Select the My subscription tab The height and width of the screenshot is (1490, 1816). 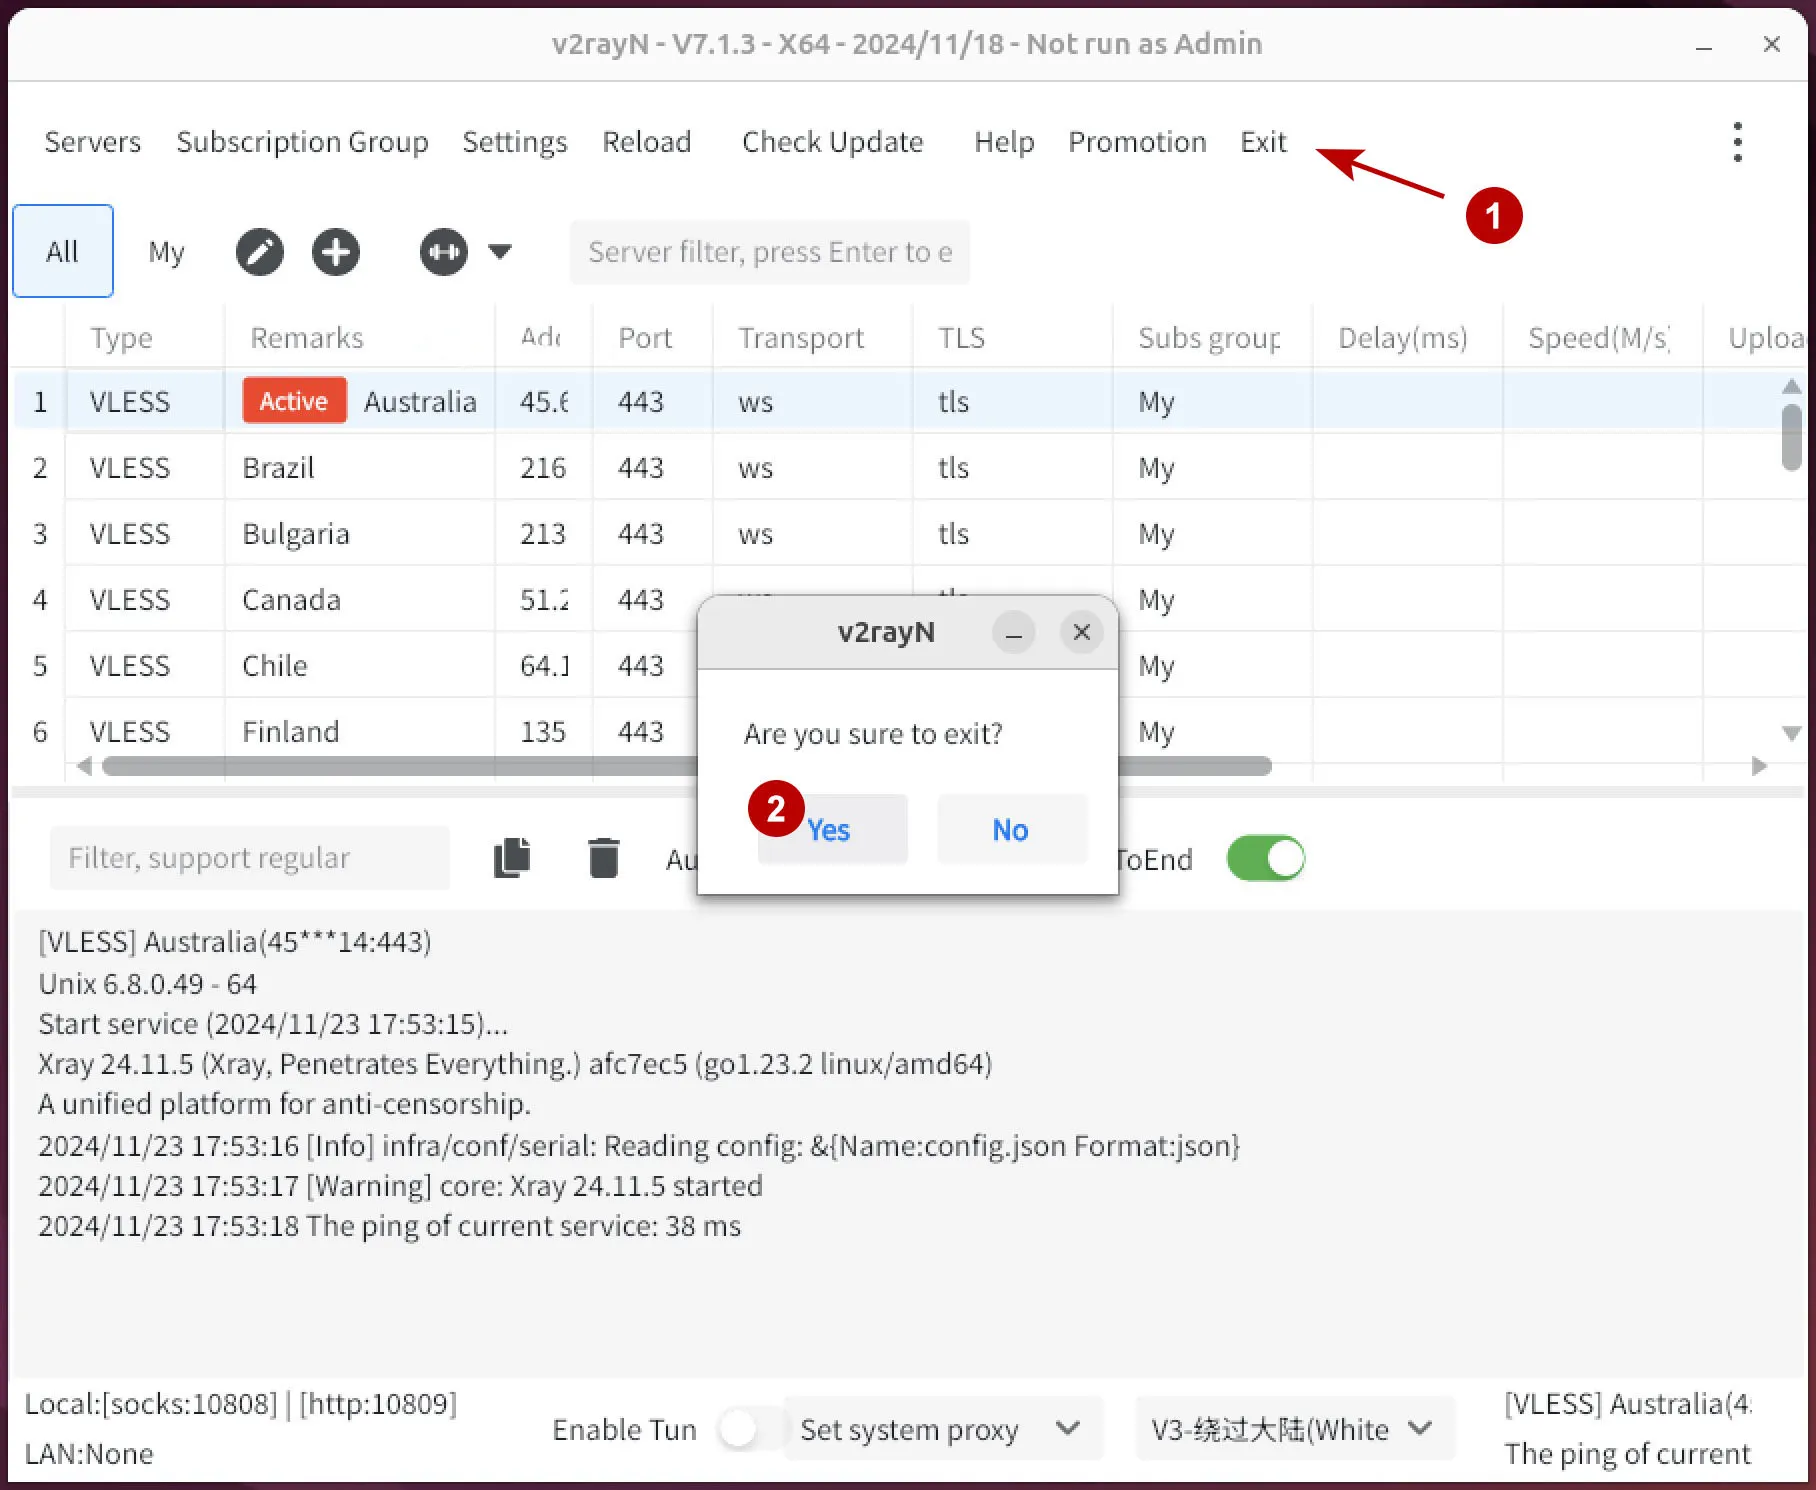coord(166,252)
